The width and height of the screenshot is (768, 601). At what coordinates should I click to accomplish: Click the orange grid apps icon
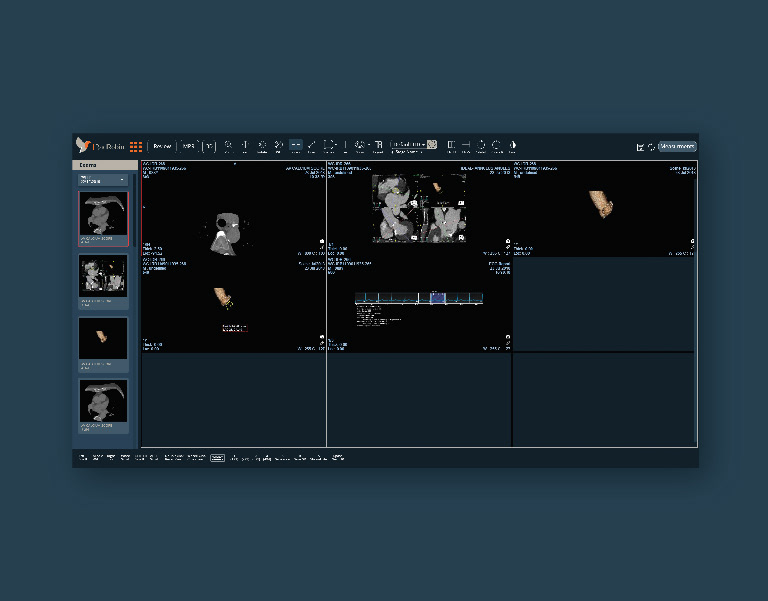[136, 146]
